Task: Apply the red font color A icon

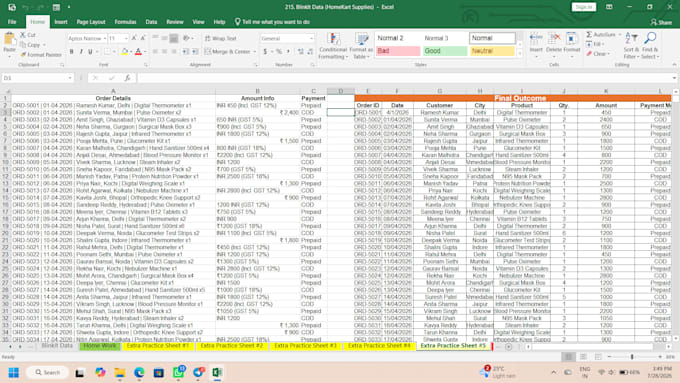Action: click(x=138, y=52)
